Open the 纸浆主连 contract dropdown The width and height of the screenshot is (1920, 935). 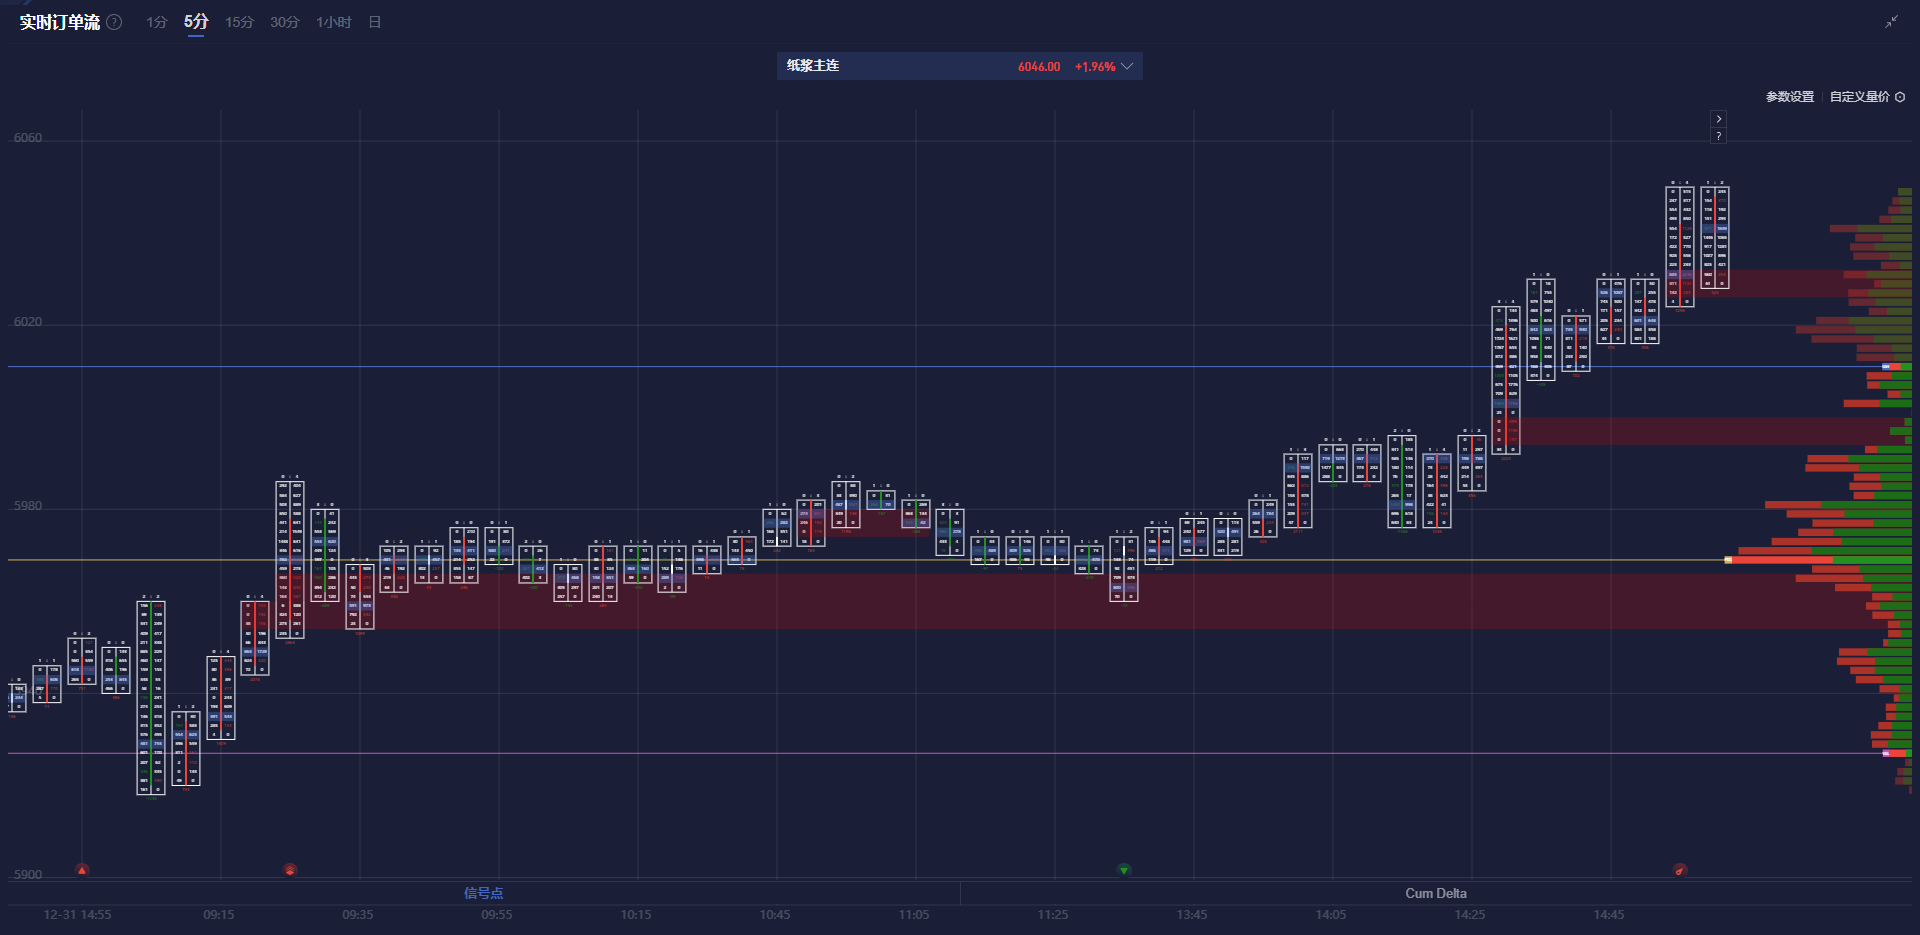(x=960, y=66)
